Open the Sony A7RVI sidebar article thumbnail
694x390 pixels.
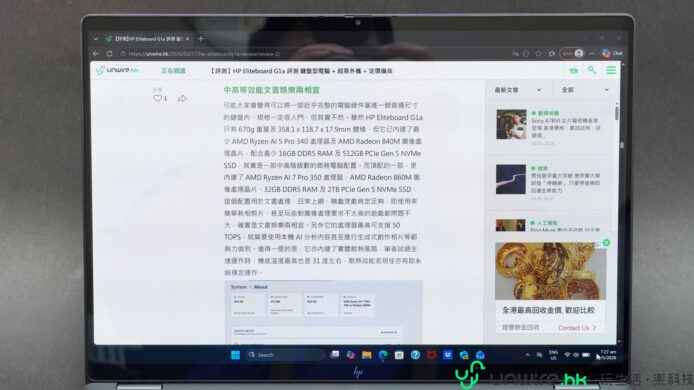pos(511,124)
